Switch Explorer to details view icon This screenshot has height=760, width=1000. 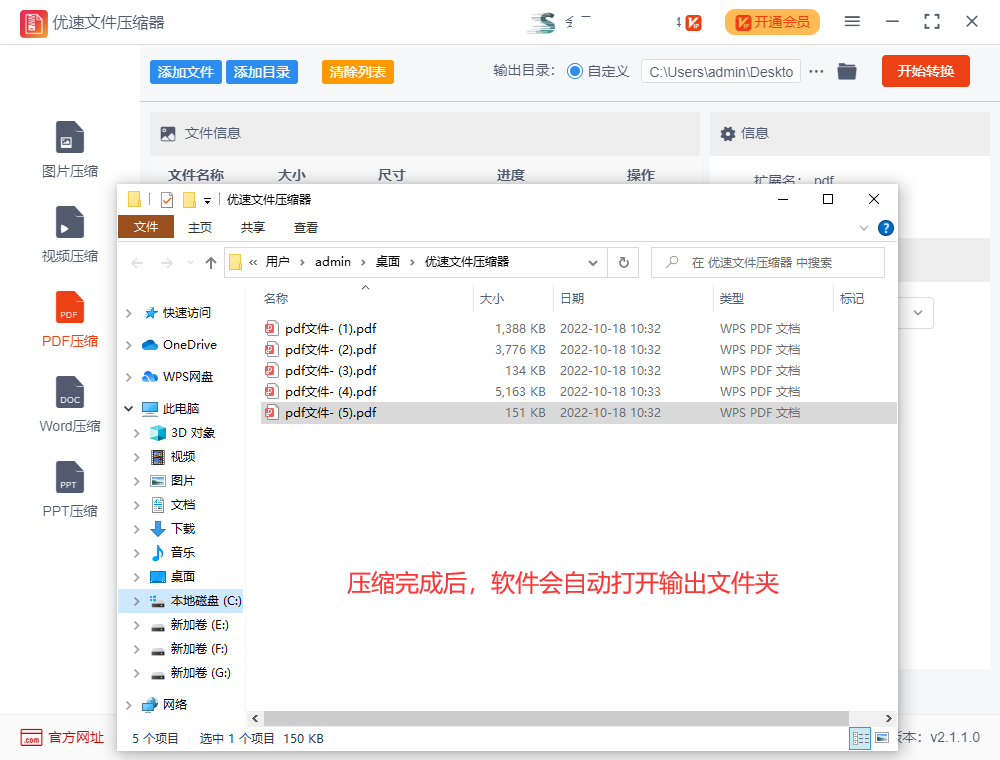click(x=860, y=738)
